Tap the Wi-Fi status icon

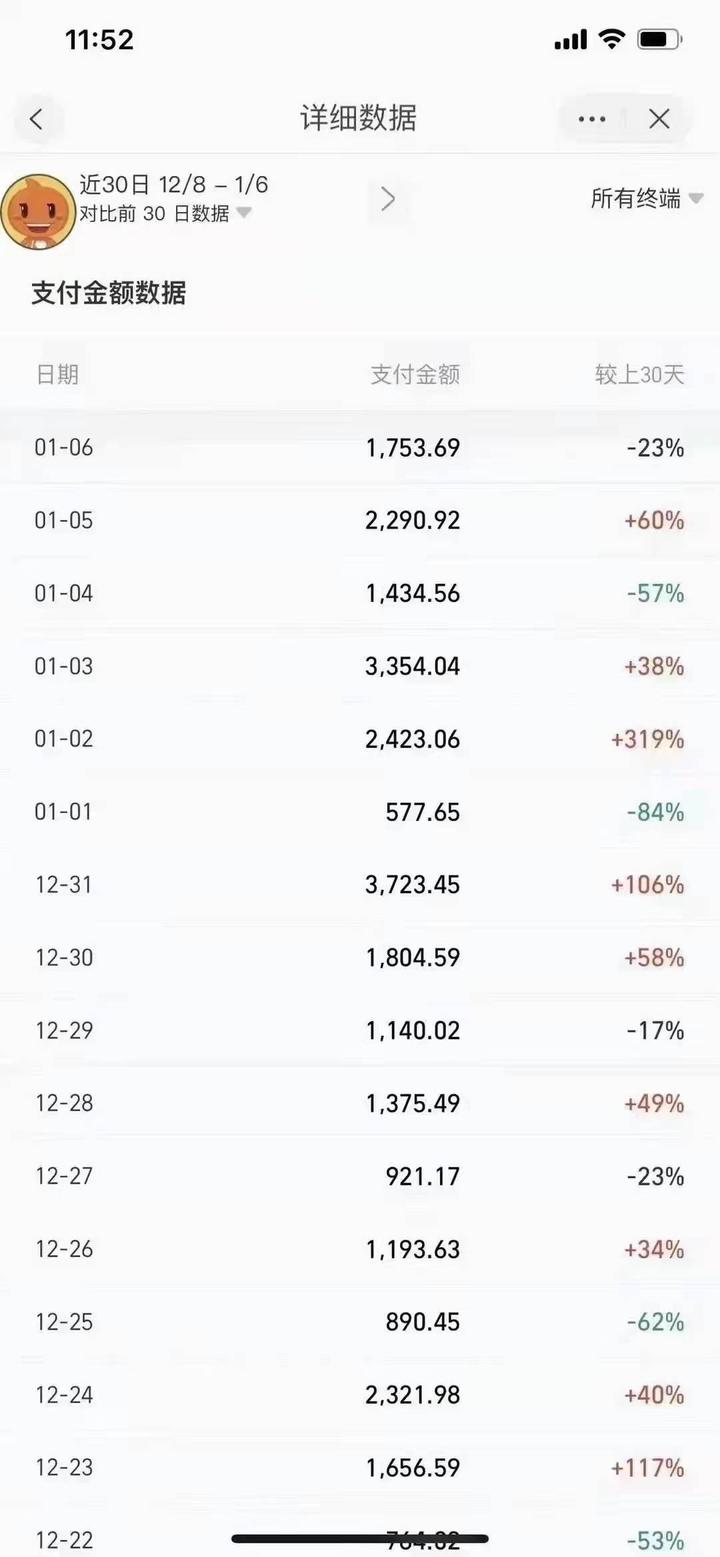pyautogui.click(x=610, y=40)
